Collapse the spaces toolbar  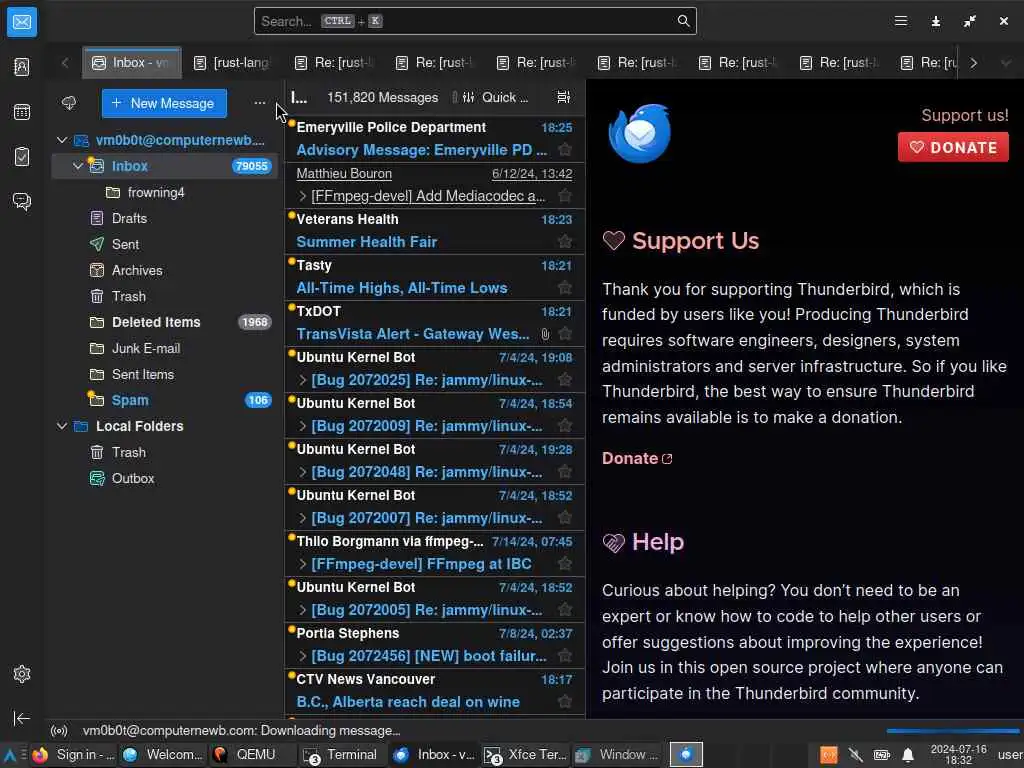pos(22,718)
